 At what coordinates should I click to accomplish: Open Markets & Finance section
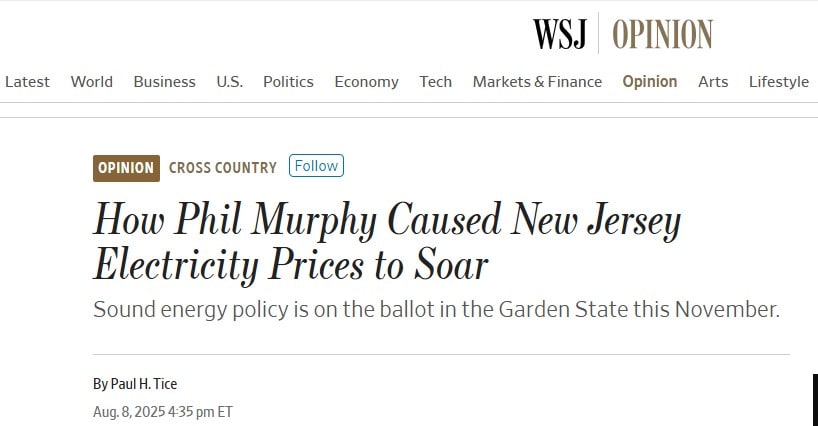(x=537, y=82)
